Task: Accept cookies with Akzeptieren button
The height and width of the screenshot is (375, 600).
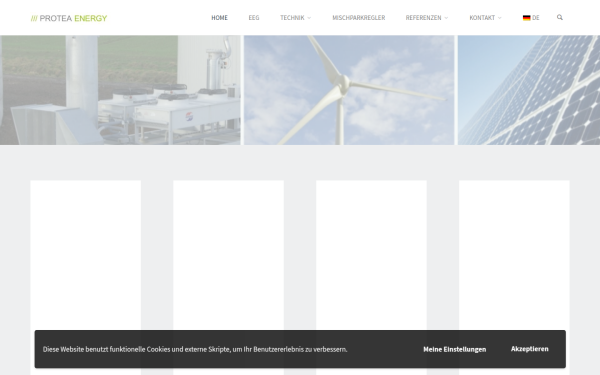Action: tap(530, 349)
